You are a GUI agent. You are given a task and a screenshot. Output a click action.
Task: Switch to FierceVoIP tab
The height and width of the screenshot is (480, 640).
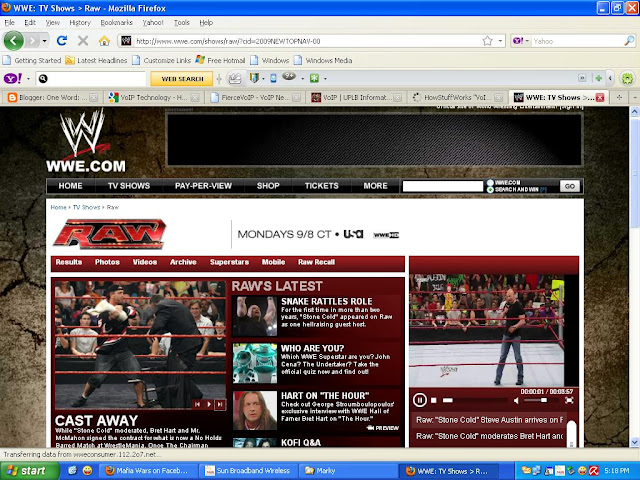[x=253, y=98]
